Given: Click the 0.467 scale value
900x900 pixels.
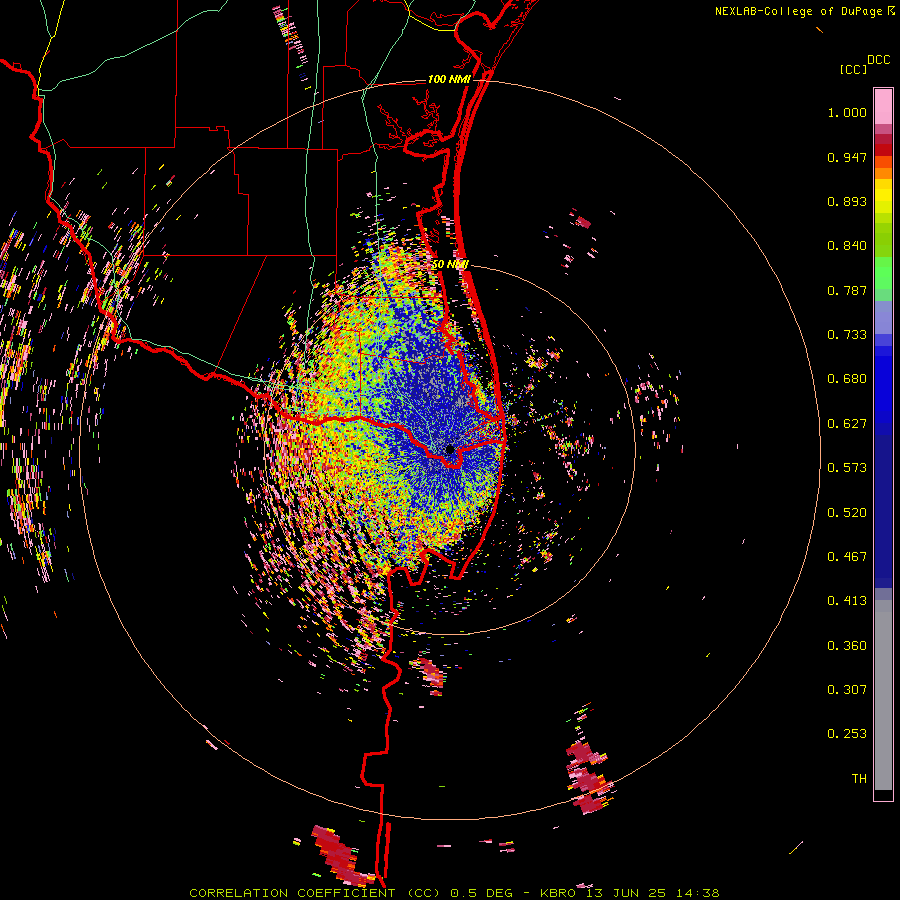Looking at the screenshot, I should [x=847, y=557].
